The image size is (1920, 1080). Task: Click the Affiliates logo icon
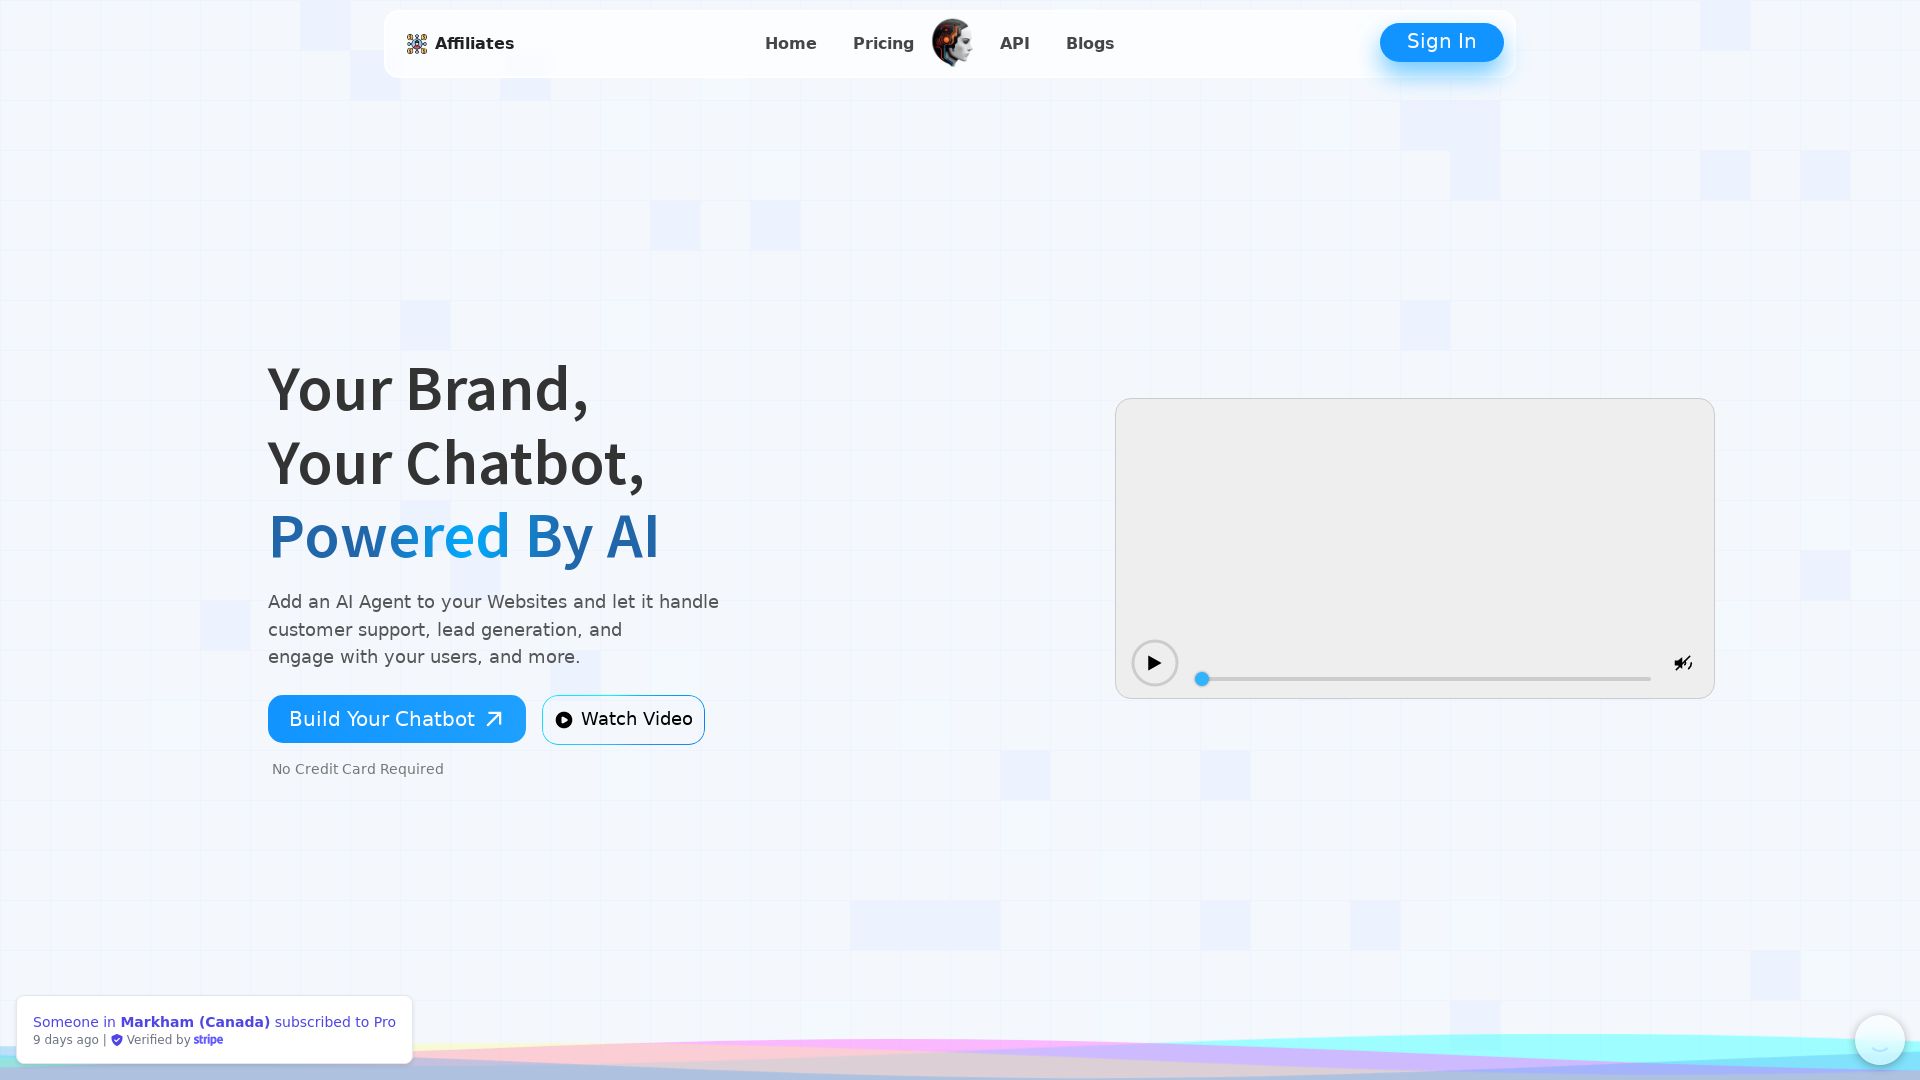tap(417, 44)
